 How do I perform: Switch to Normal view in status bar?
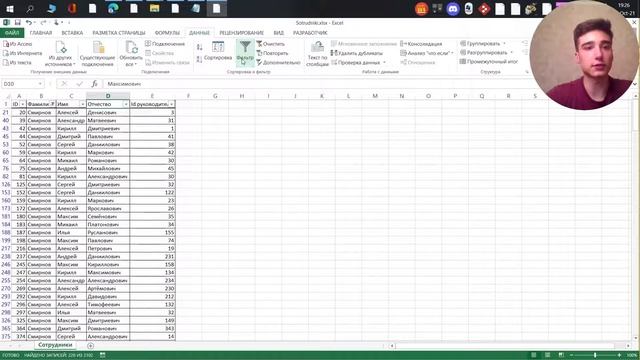tap(533, 355)
